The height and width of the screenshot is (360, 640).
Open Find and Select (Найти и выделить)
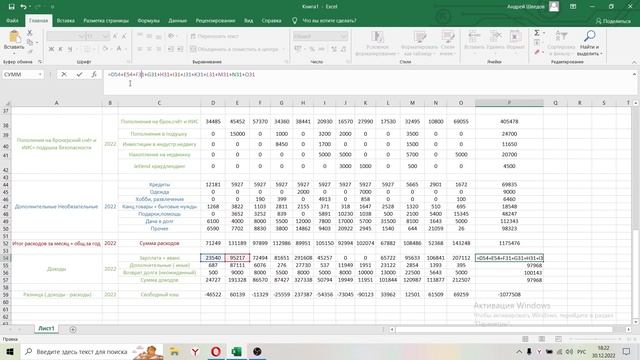(589, 43)
